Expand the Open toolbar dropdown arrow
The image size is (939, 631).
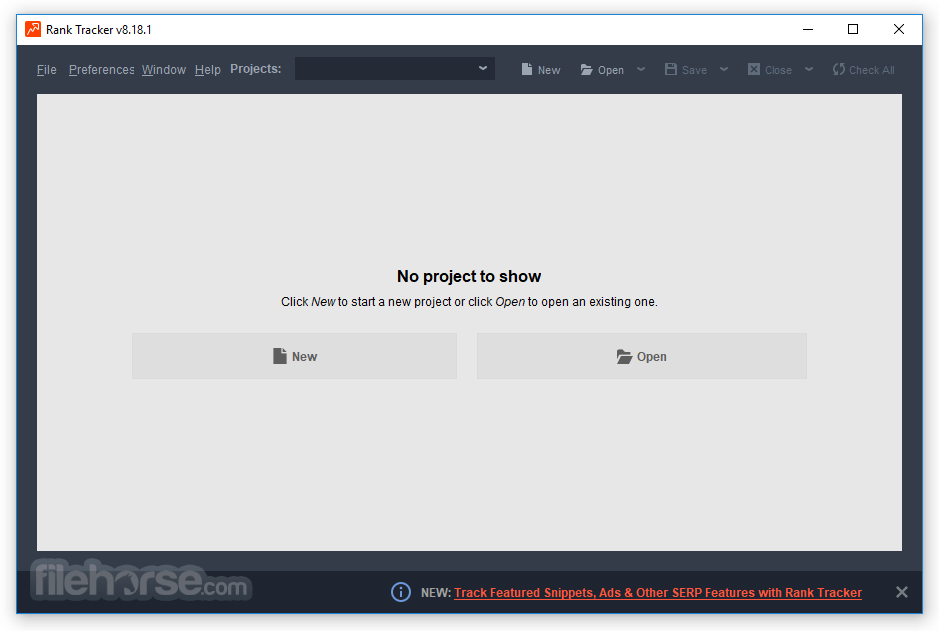641,69
